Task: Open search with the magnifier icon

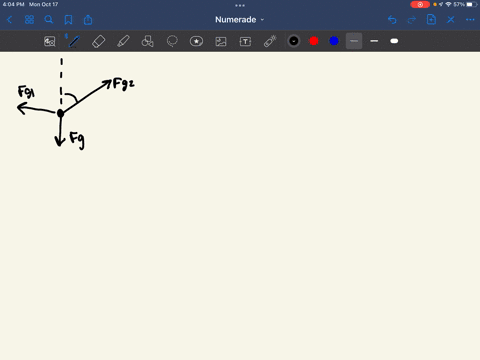Action: pos(49,20)
